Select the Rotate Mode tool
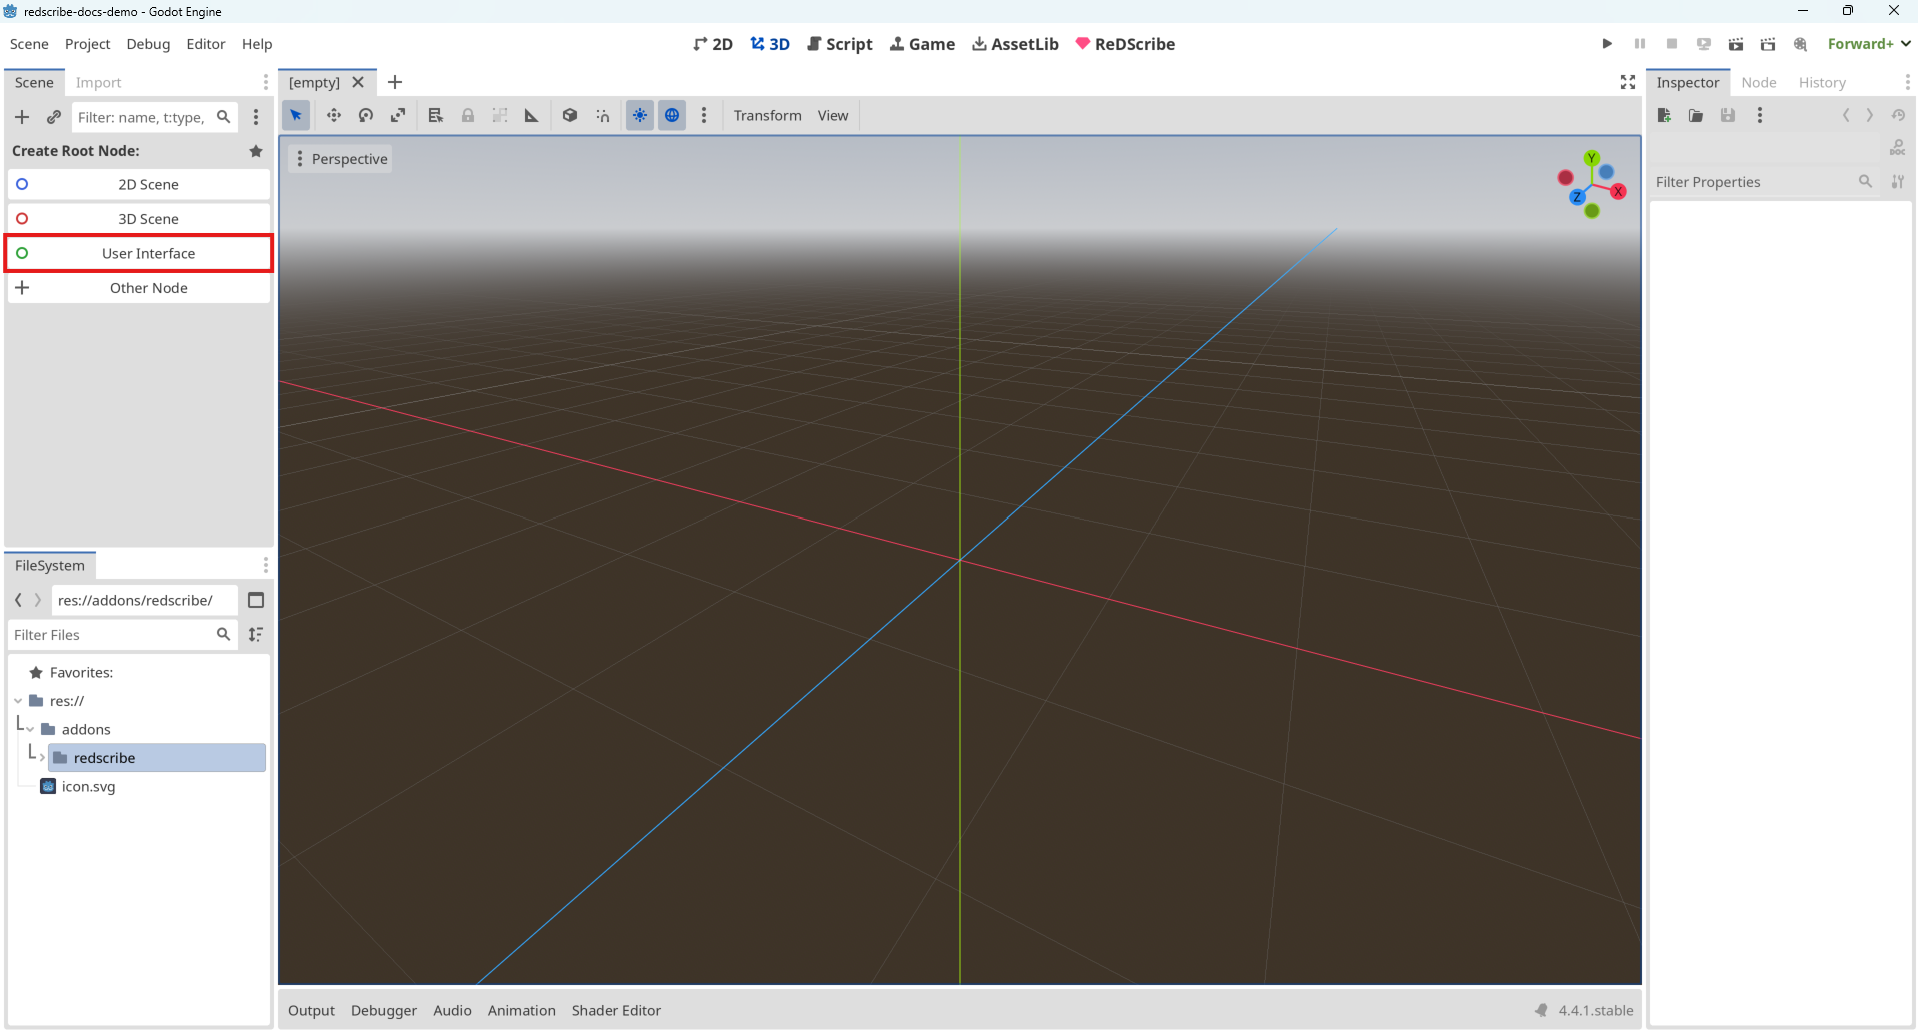Image resolution: width=1918 pixels, height=1032 pixels. pyautogui.click(x=366, y=115)
